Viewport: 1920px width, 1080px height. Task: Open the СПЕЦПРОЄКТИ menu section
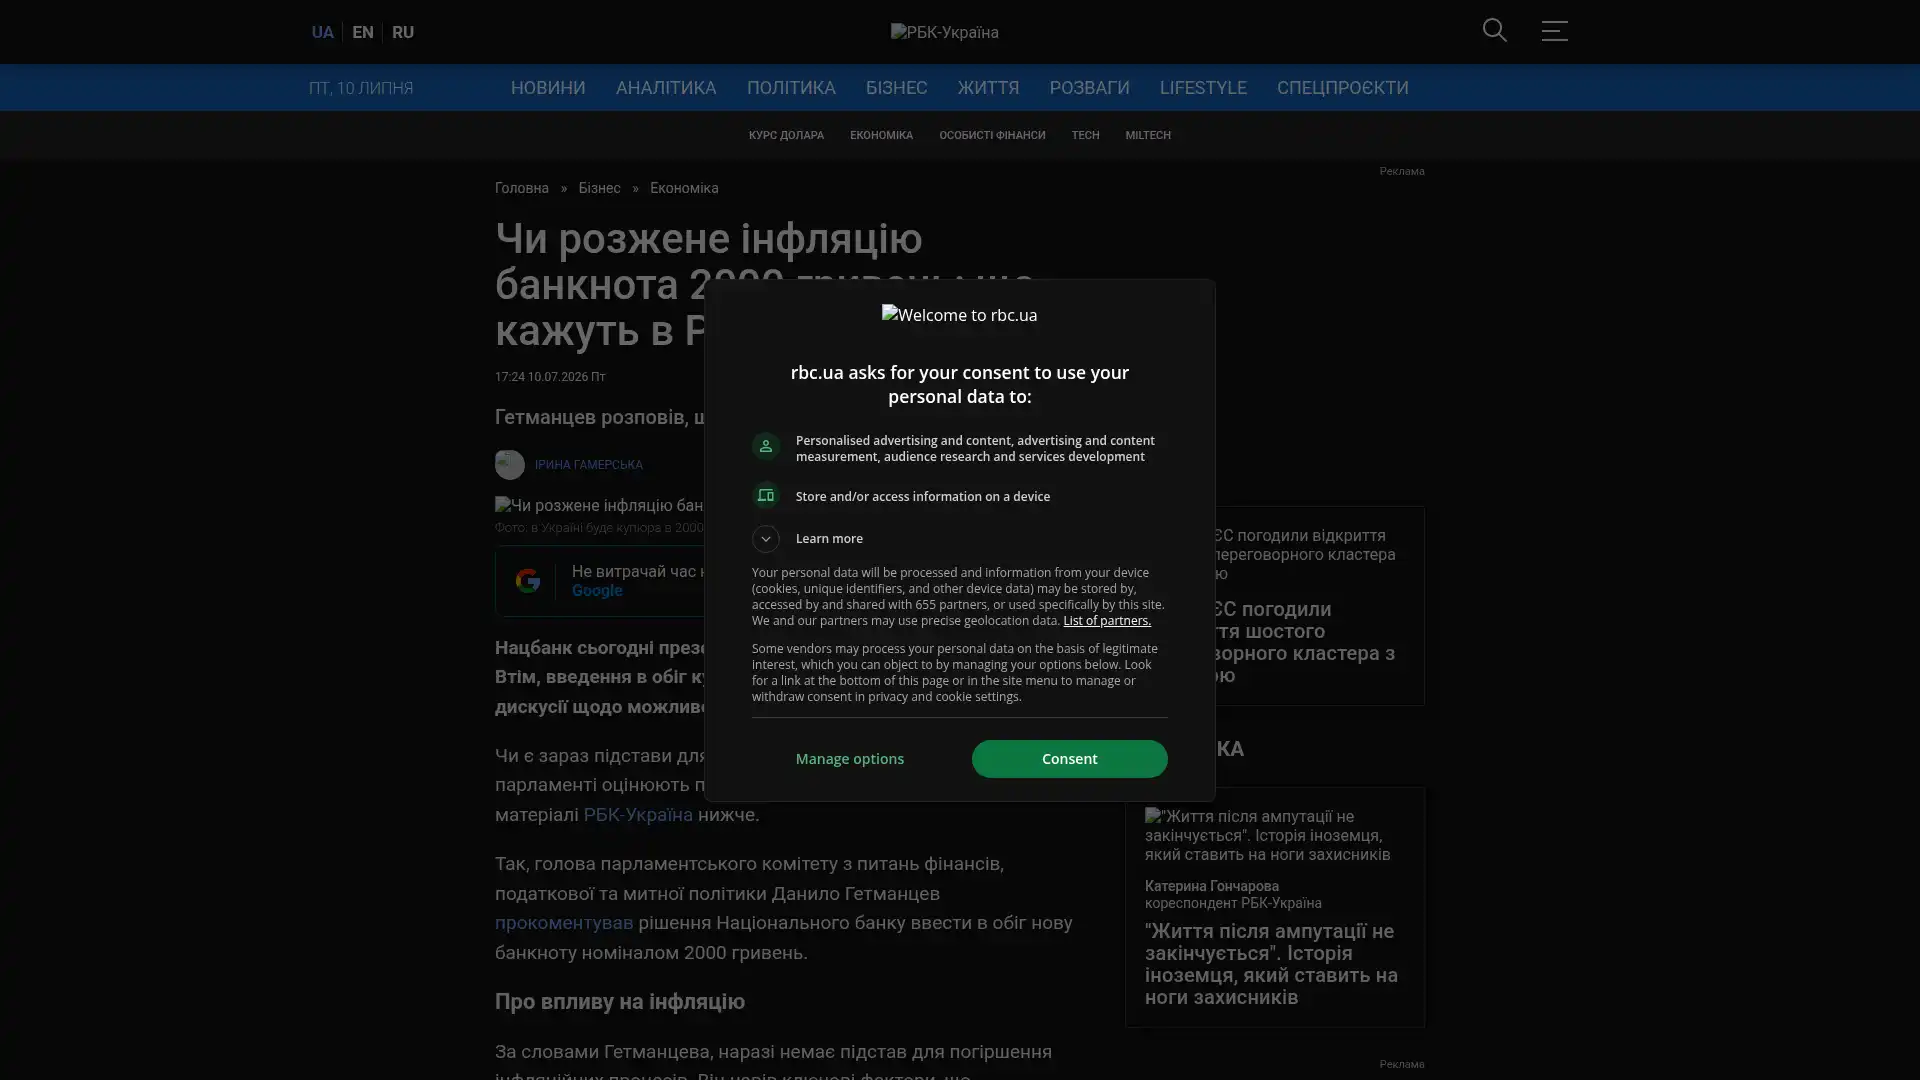tap(1342, 88)
